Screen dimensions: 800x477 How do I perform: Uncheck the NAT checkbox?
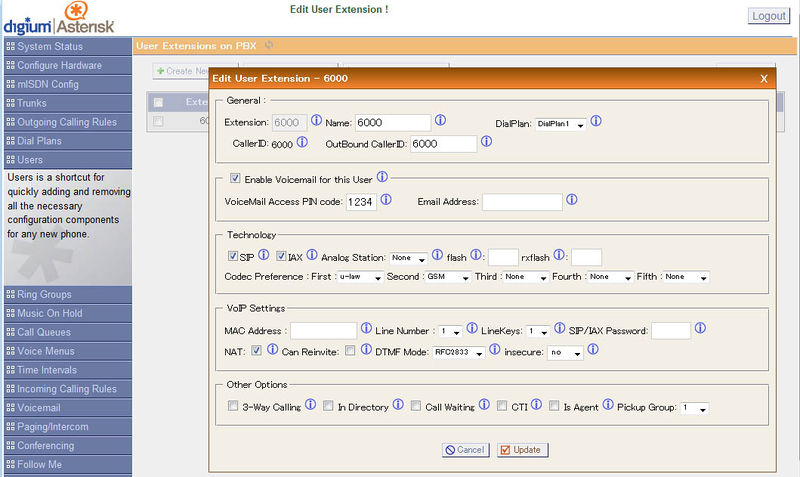[x=256, y=351]
